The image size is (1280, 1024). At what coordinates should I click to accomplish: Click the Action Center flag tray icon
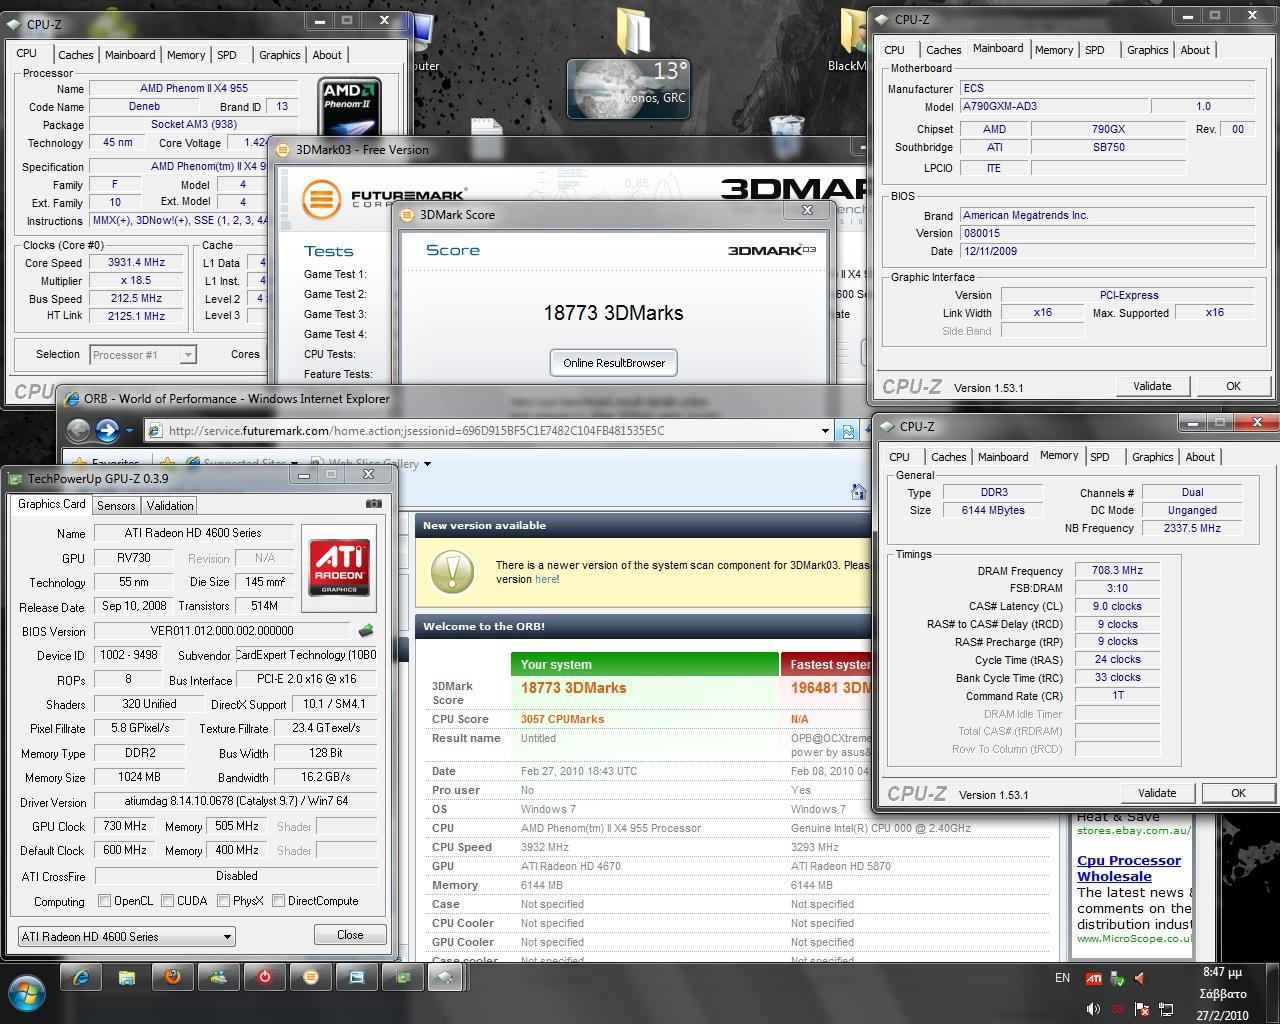point(1140,1010)
